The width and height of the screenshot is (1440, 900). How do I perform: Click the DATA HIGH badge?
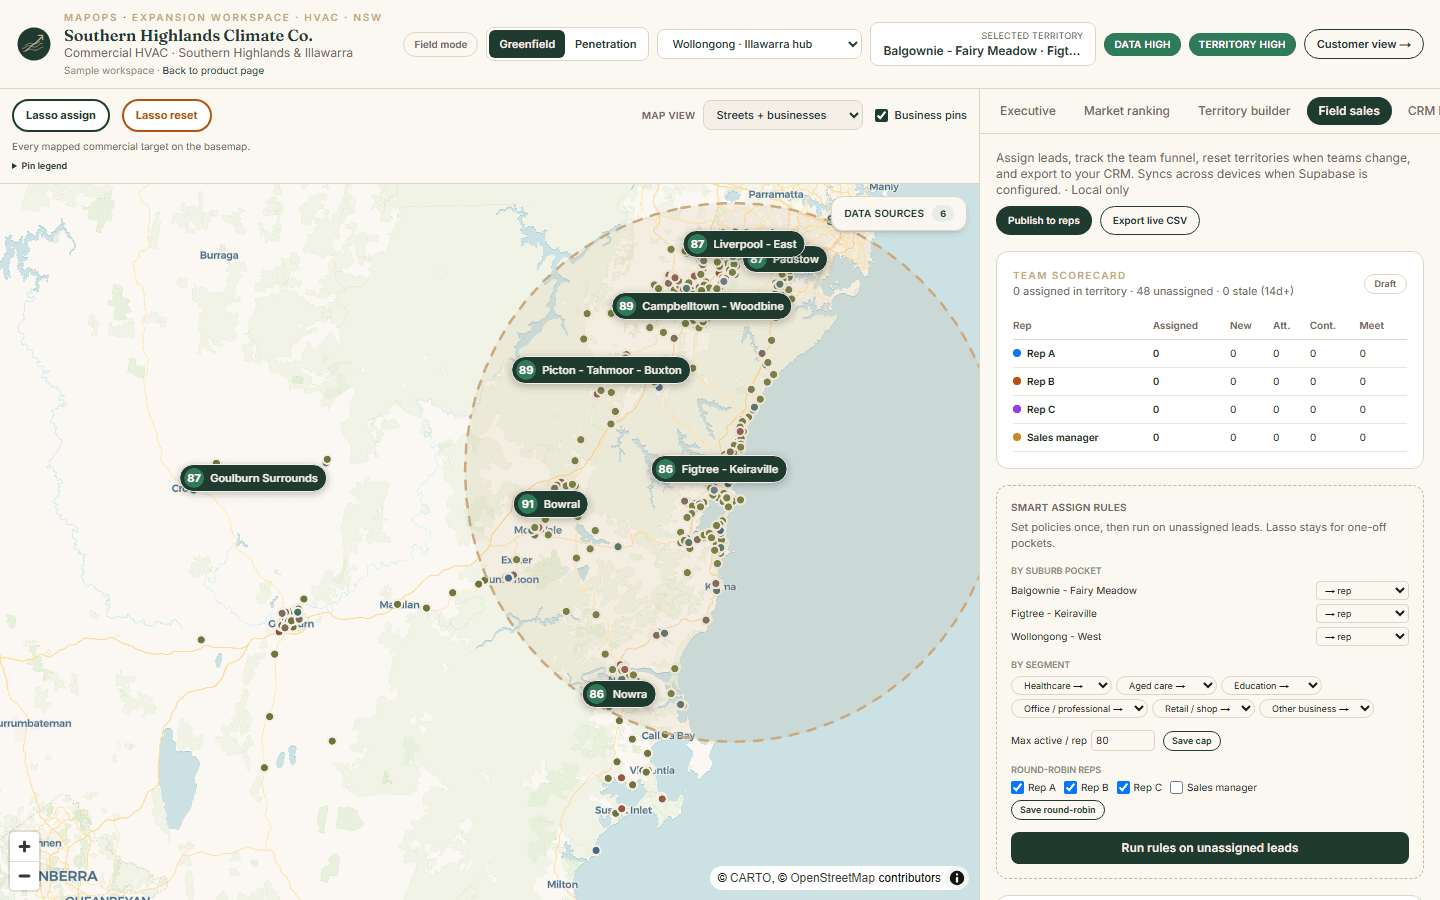click(x=1142, y=44)
